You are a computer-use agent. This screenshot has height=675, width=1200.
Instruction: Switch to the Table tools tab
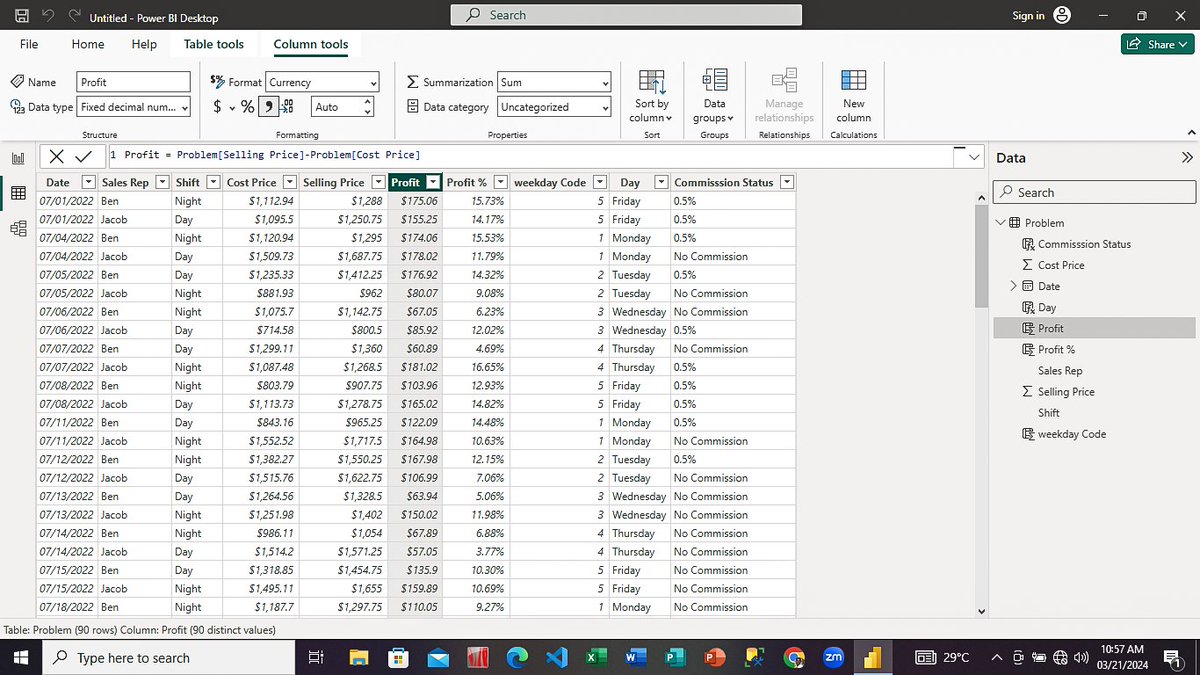[x=214, y=44]
